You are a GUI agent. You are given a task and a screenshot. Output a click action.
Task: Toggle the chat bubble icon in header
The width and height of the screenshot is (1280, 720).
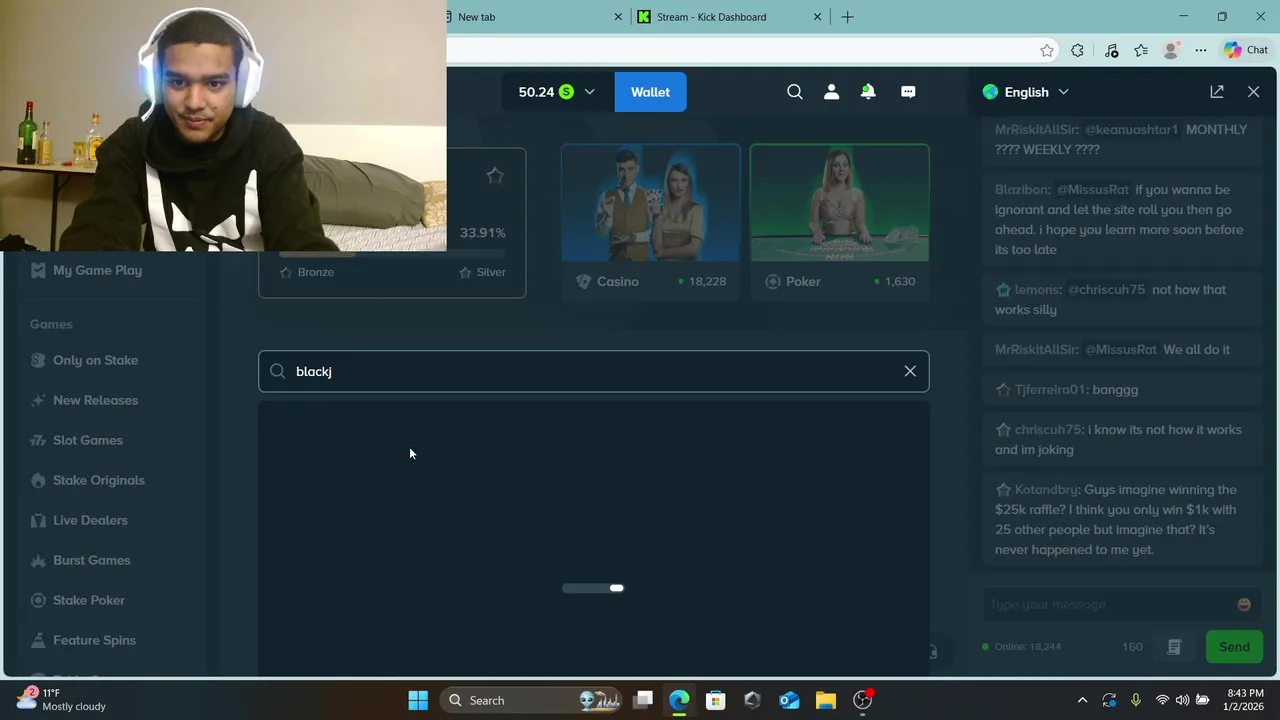(x=908, y=92)
